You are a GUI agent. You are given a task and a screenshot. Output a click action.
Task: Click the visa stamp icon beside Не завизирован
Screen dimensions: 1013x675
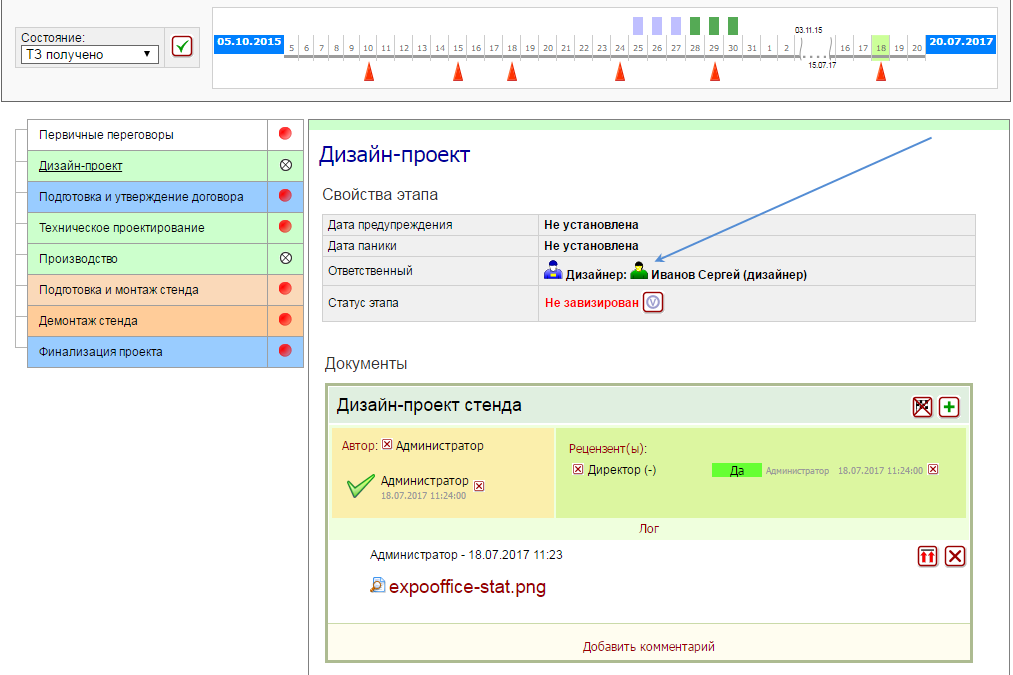(653, 302)
